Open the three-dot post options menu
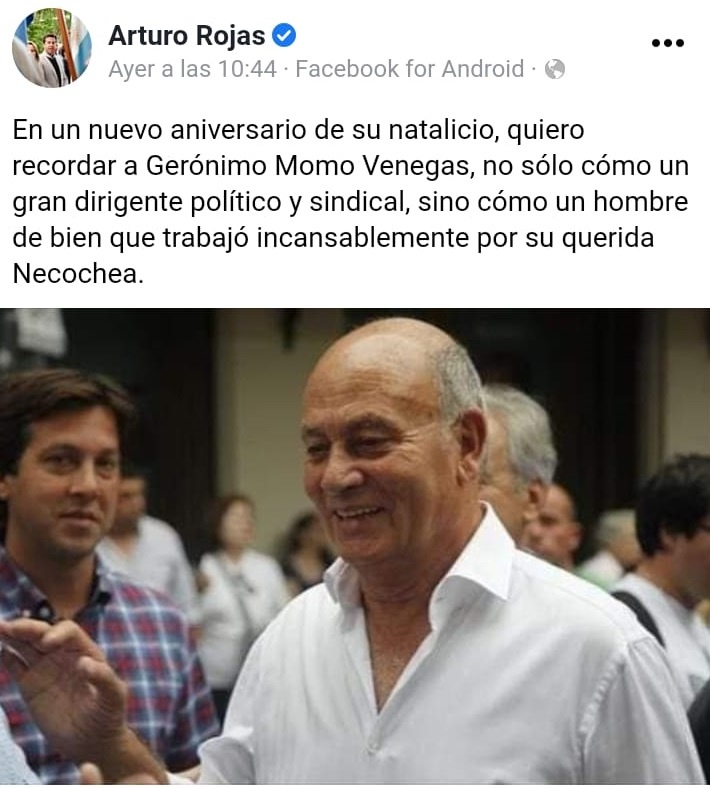Screen dimensions: 710x788 point(668,43)
